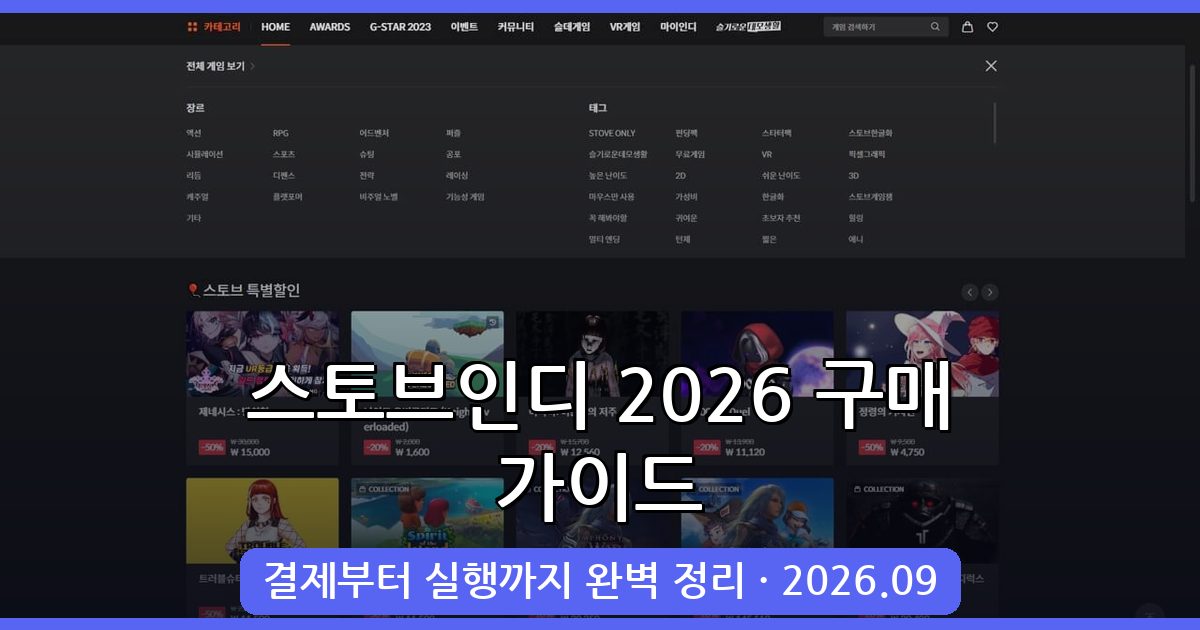The width and height of the screenshot is (1200, 630).
Task: Choose the 픽셀그래픽 tag
Action: [868, 154]
